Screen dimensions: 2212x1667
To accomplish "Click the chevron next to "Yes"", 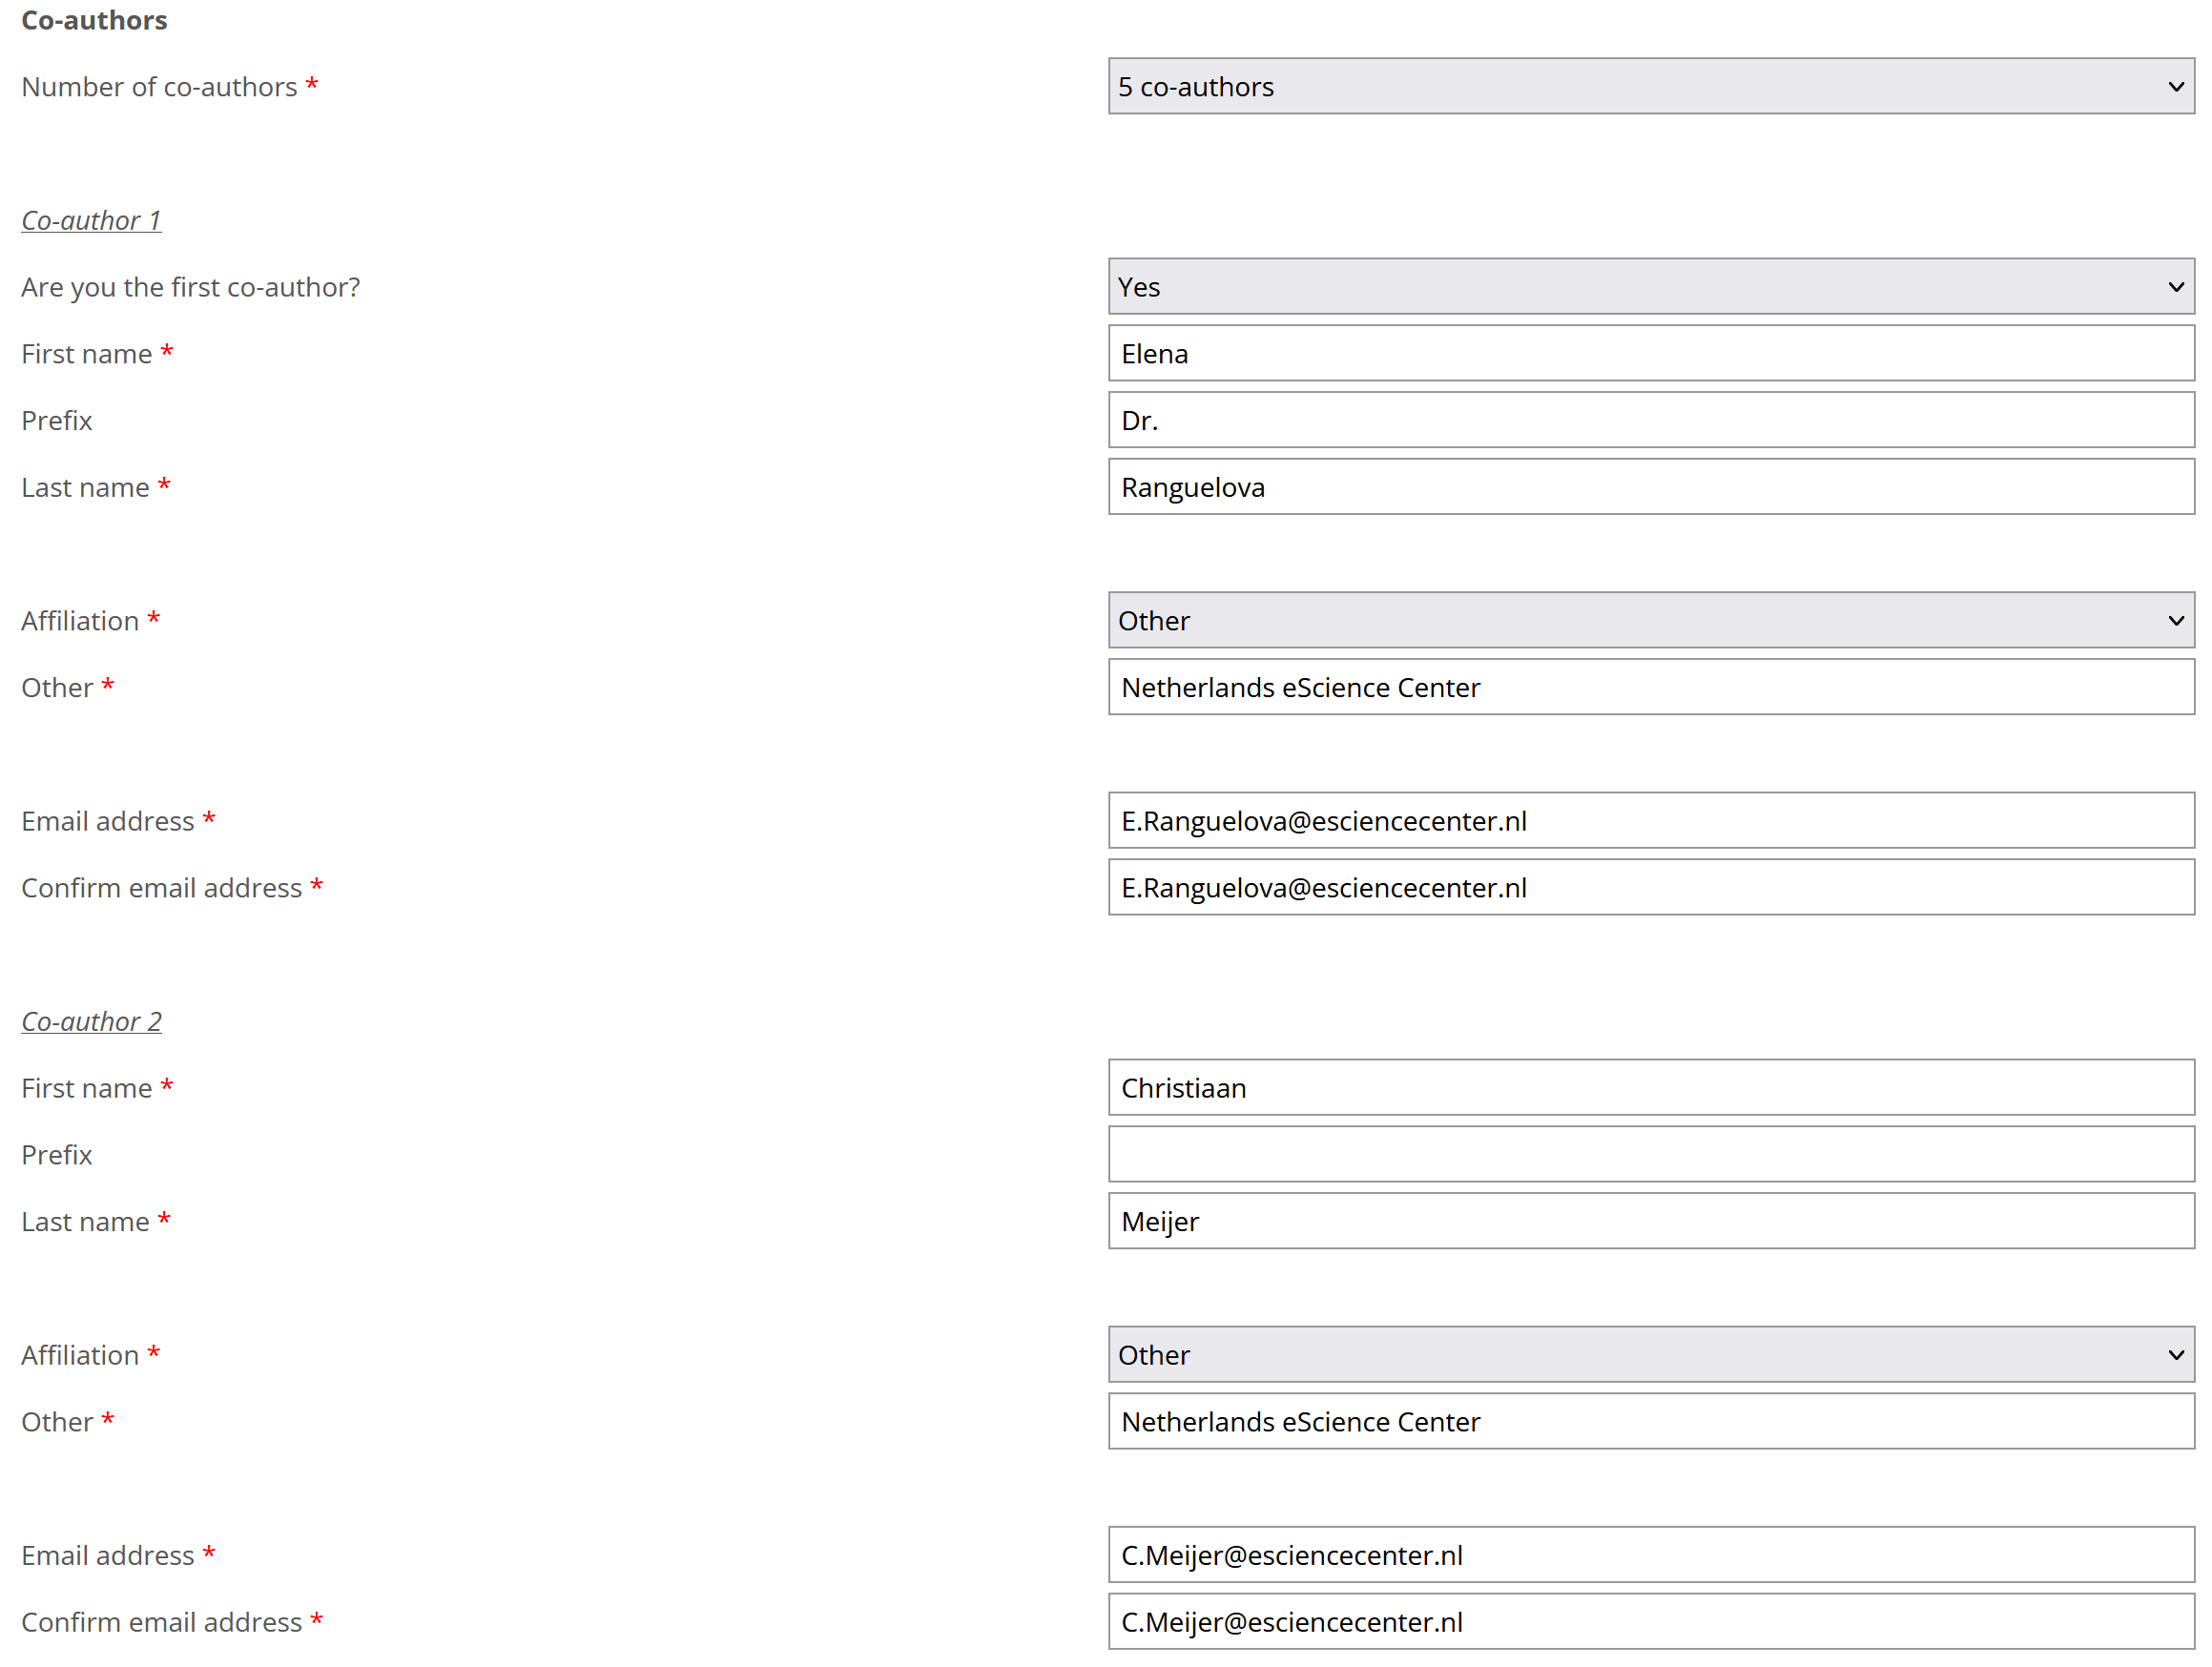I will pyautogui.click(x=2176, y=287).
